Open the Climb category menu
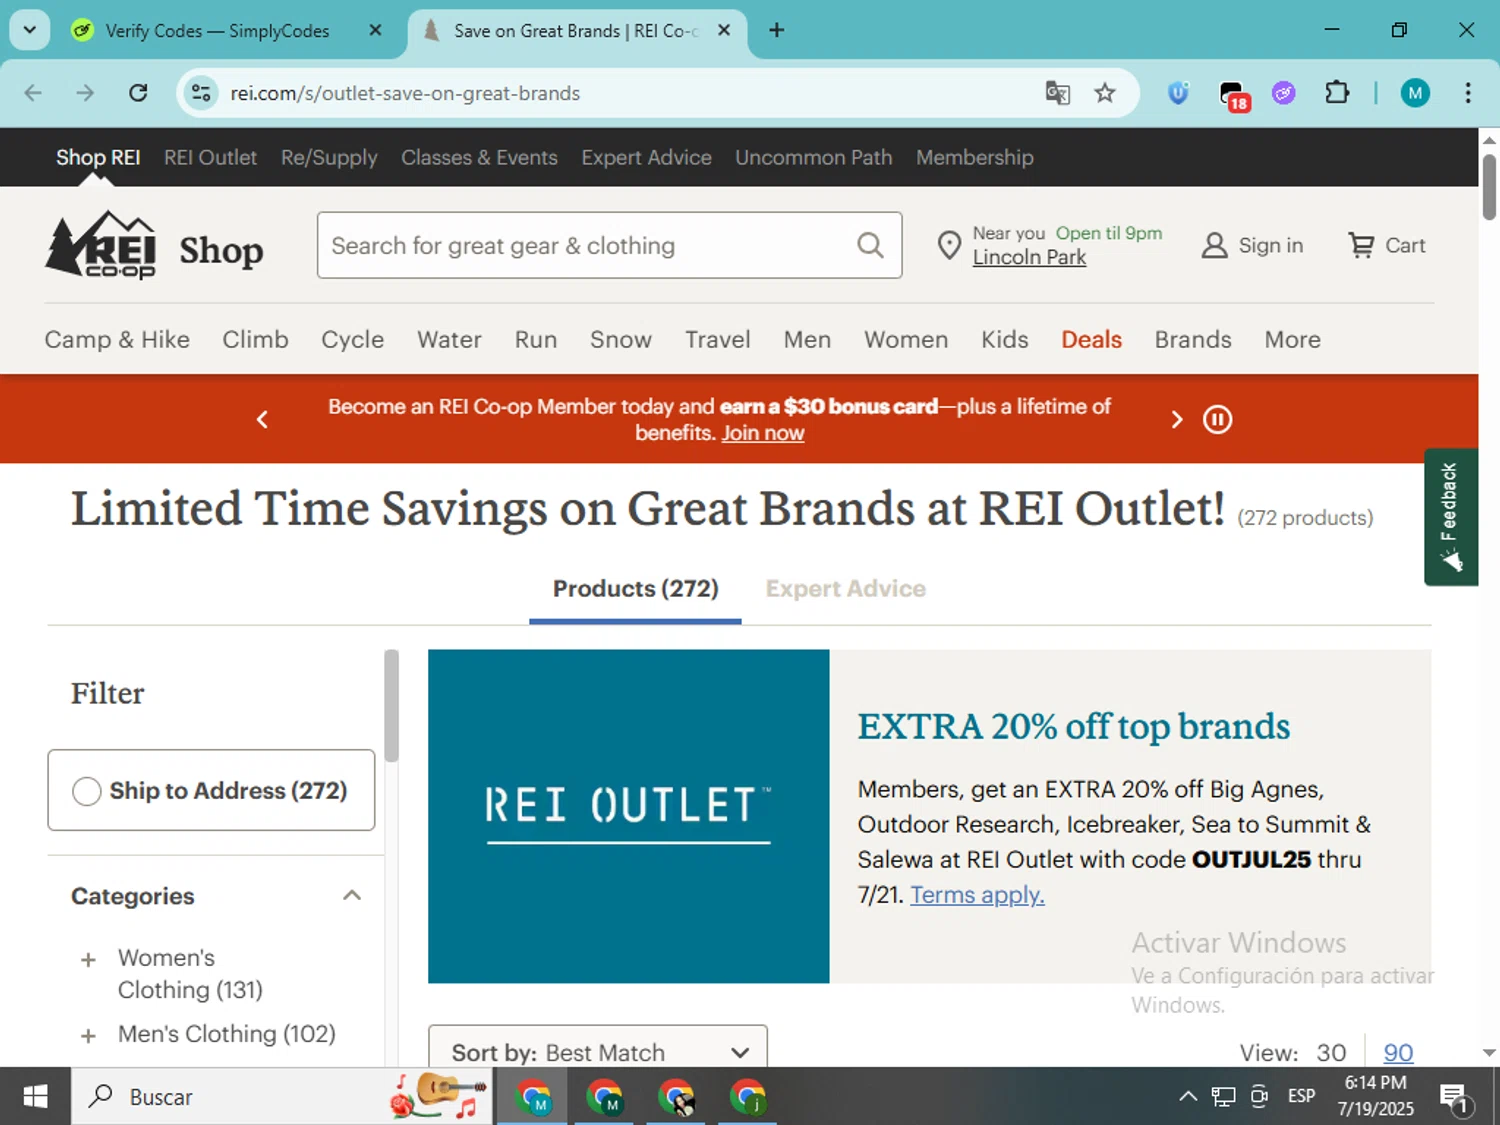This screenshot has width=1500, height=1125. pos(255,340)
